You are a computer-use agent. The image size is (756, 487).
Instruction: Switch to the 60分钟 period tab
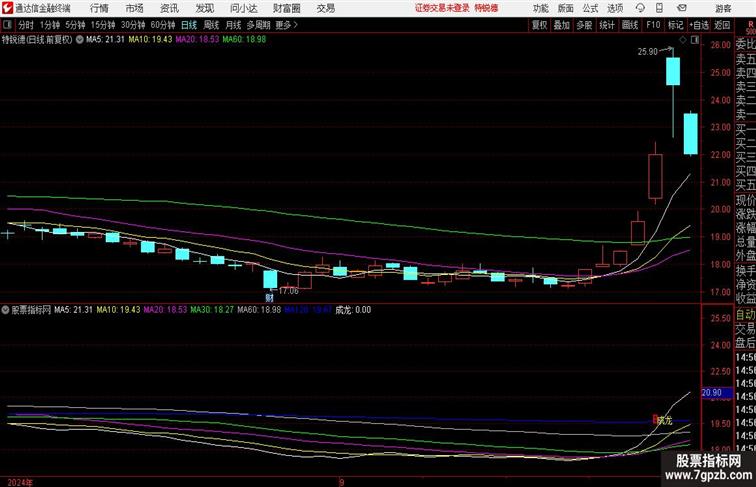click(x=162, y=25)
